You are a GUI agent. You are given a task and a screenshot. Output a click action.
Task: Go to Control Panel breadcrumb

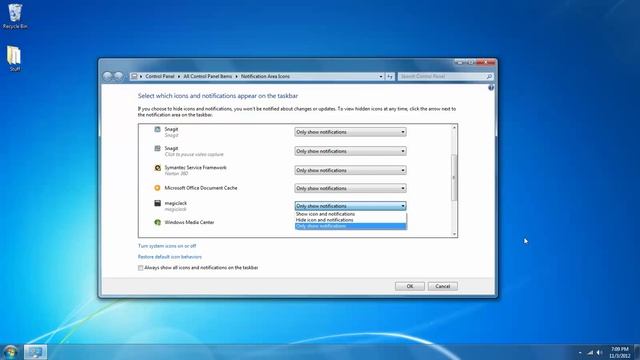coord(160,76)
